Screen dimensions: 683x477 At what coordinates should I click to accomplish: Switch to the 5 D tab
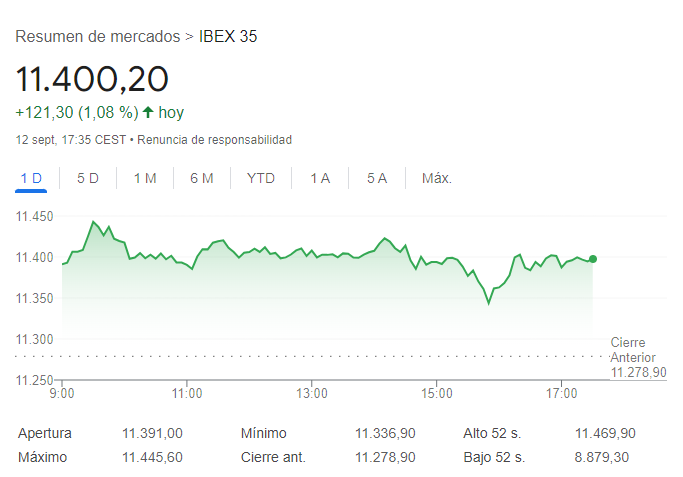88,178
